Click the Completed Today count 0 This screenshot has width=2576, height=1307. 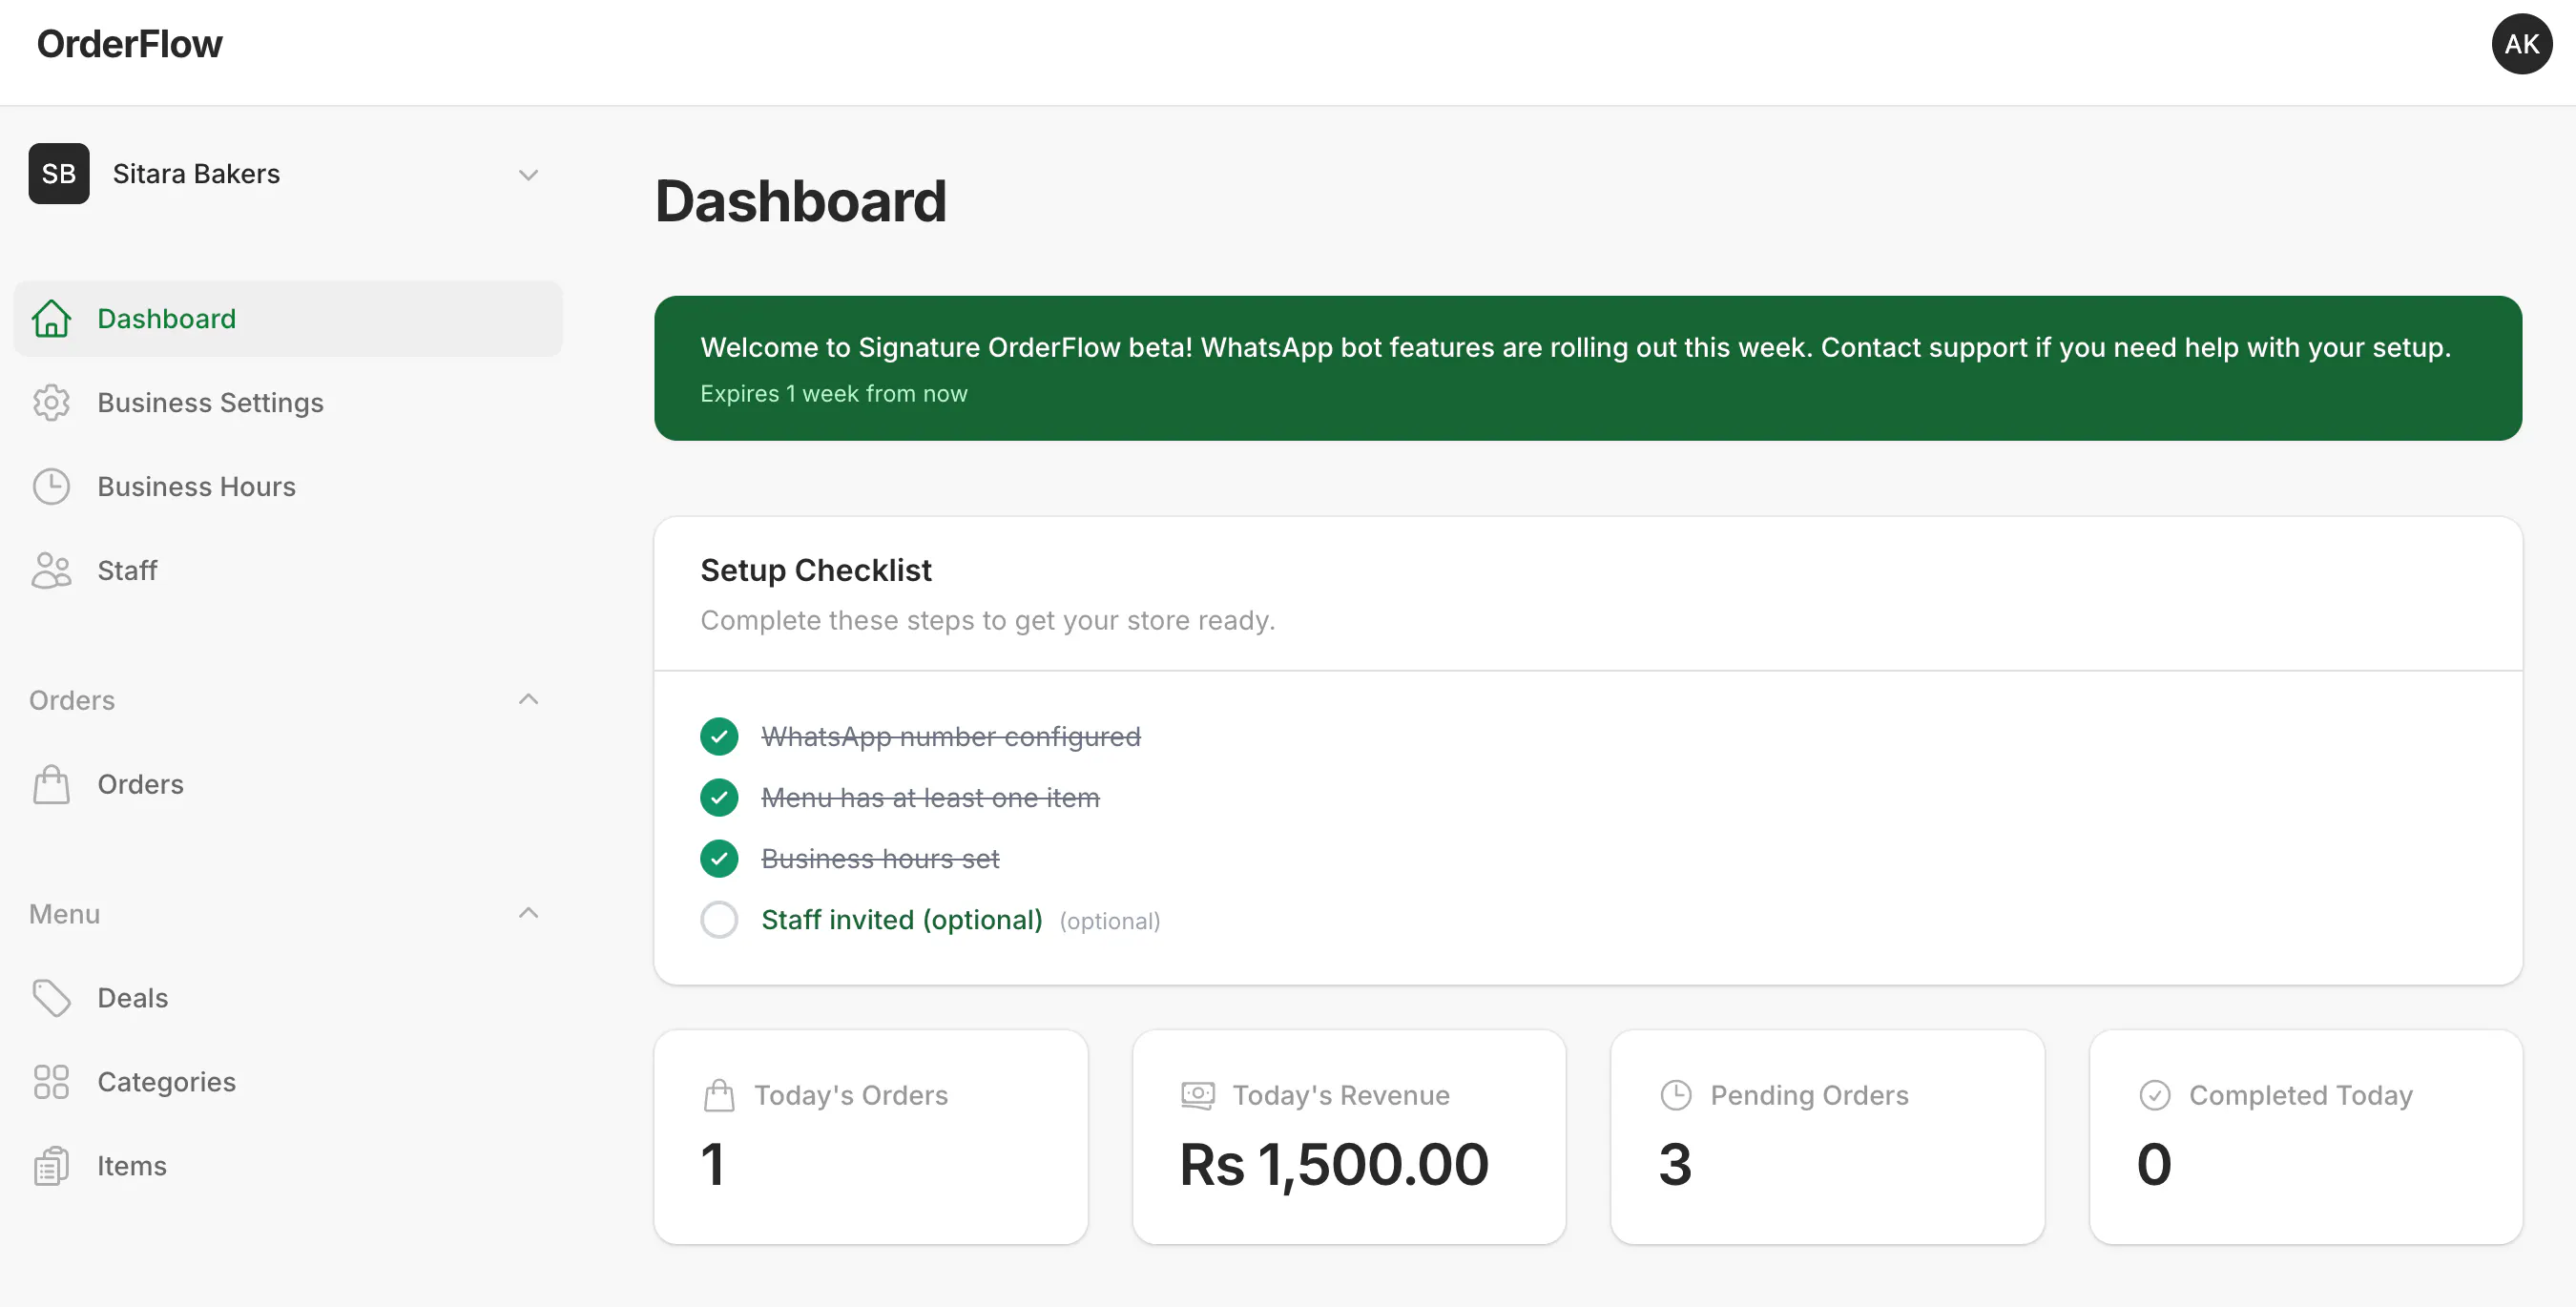click(x=2154, y=1165)
